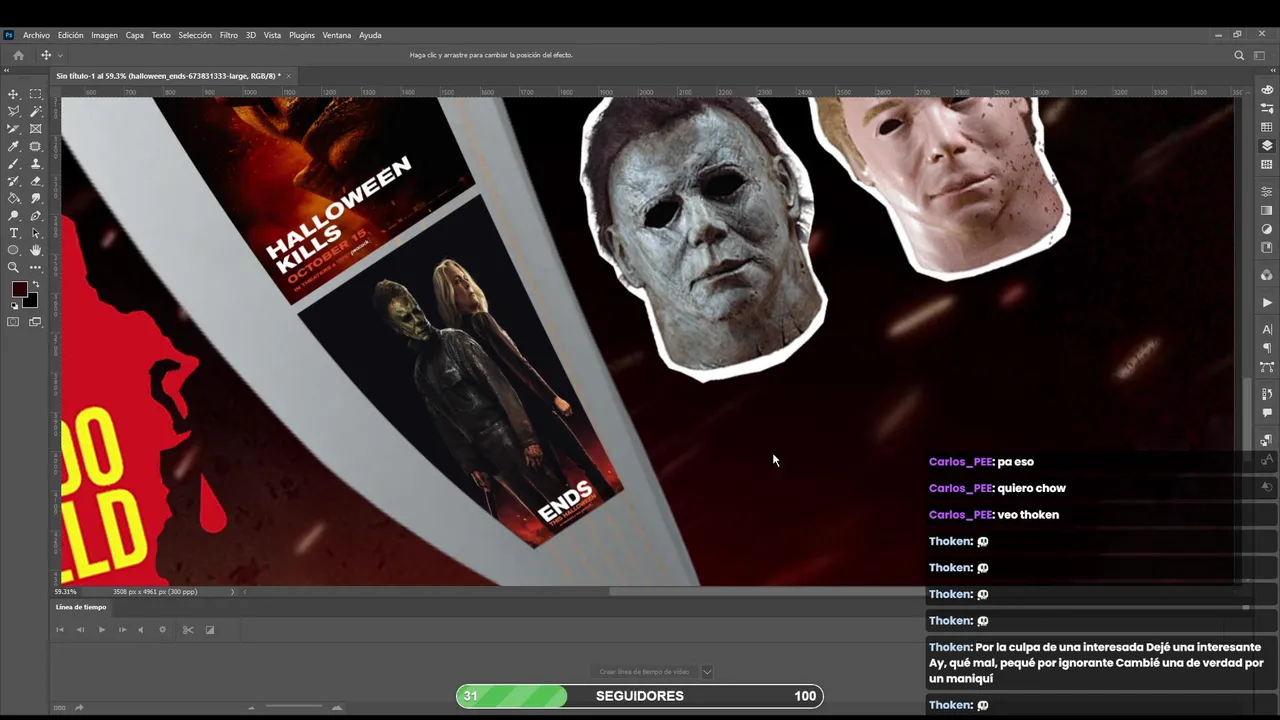Open the Adjustments sliders panel icon
This screenshot has height=720, width=1280.
click(x=1267, y=191)
